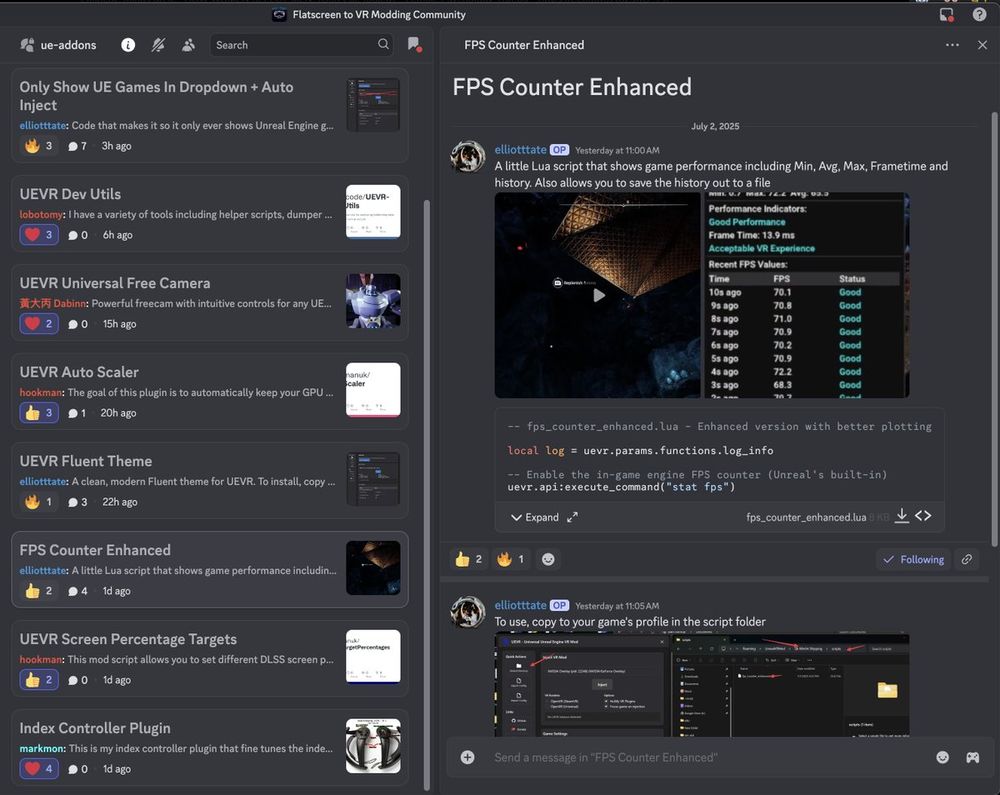Open the three-dot menu for FPS Counter Enhanced
This screenshot has height=795, width=1000.
[952, 45]
